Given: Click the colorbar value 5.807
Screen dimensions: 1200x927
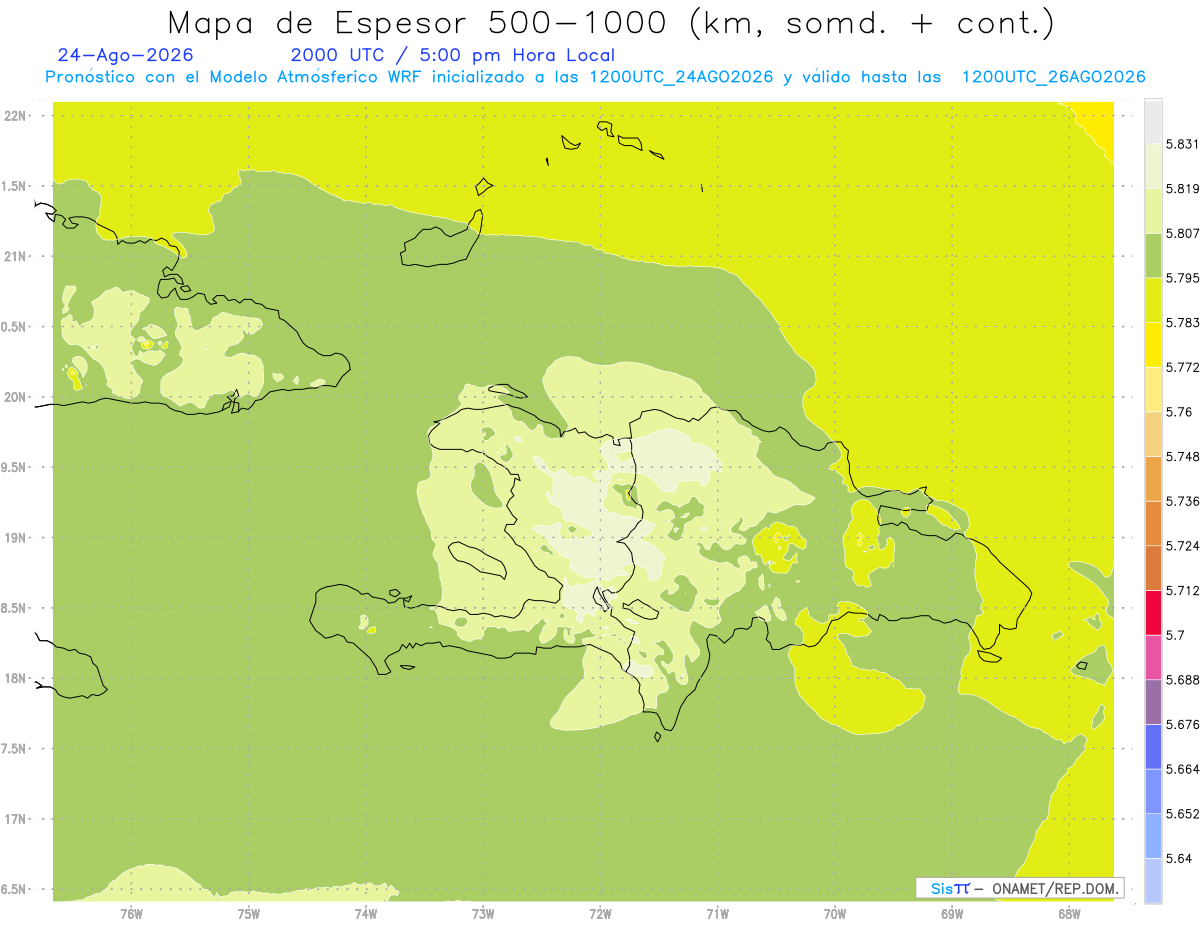Looking at the screenshot, I should point(1183,233).
